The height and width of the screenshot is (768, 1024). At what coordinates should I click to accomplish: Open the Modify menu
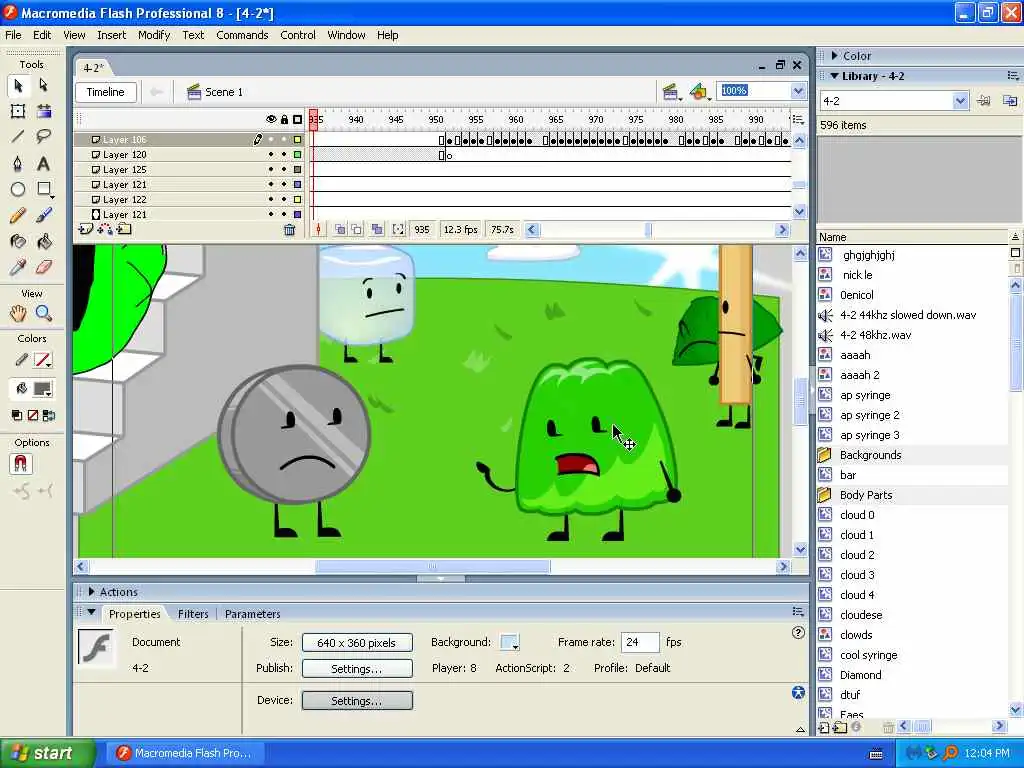(x=154, y=35)
